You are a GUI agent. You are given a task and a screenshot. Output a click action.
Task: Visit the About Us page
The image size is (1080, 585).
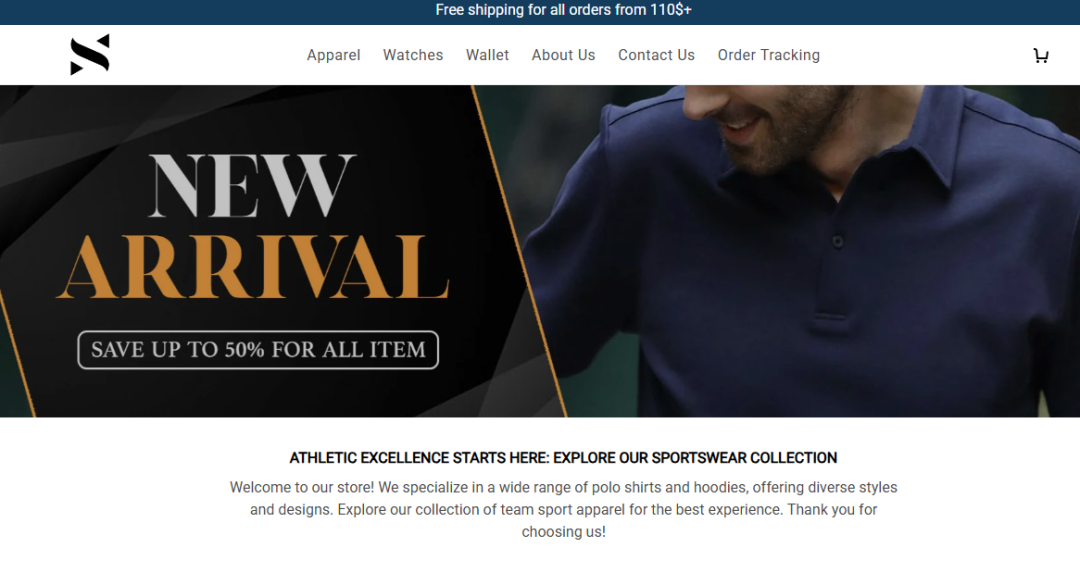pos(563,55)
